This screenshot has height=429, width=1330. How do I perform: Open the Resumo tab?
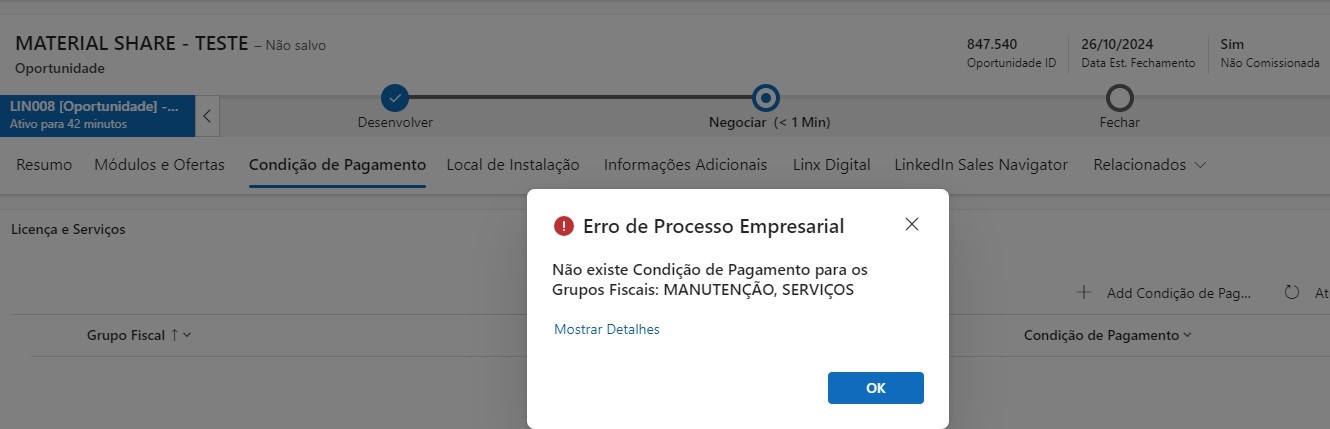click(x=44, y=165)
